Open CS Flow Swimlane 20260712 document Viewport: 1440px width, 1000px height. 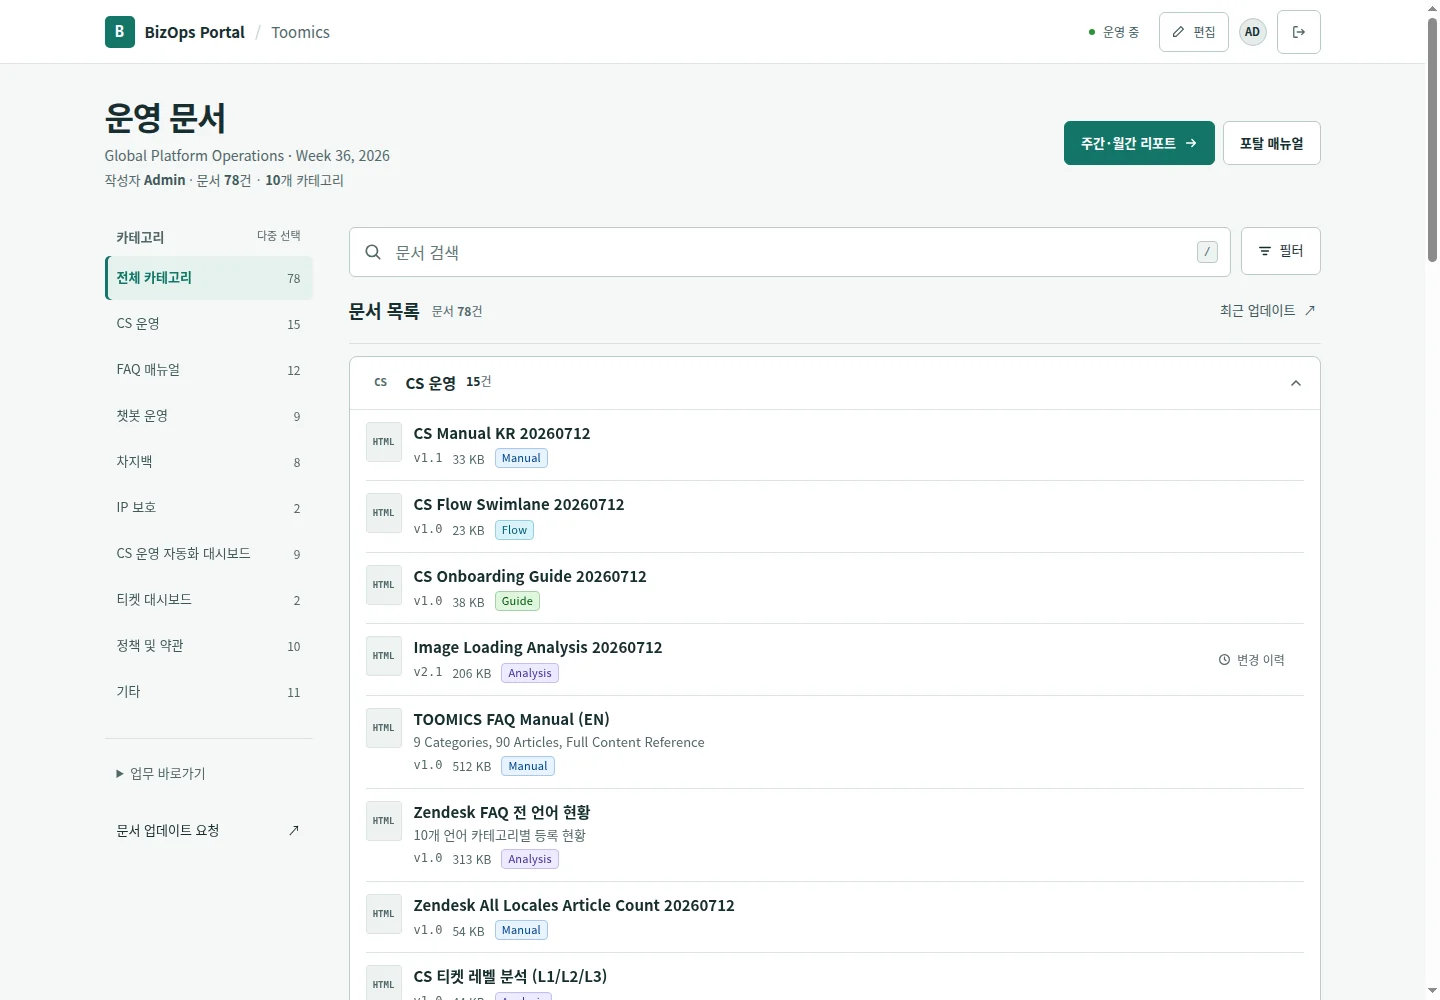tap(519, 505)
